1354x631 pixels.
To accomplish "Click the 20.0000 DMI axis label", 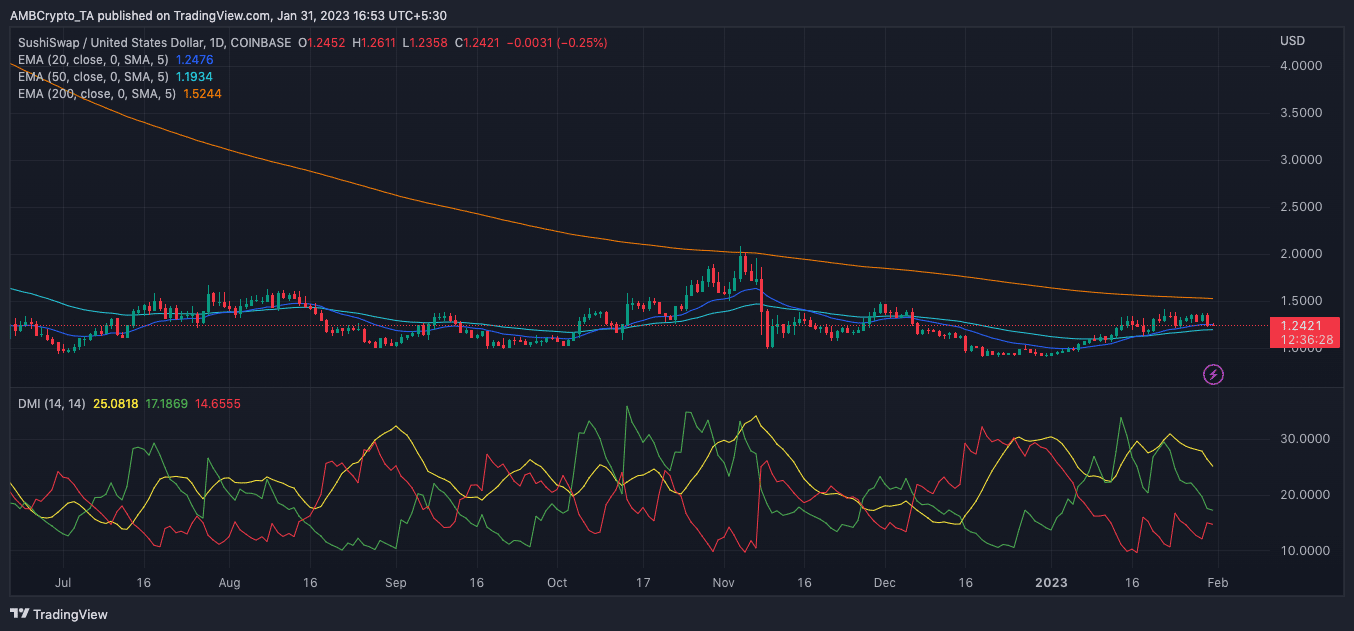I will coord(1305,495).
